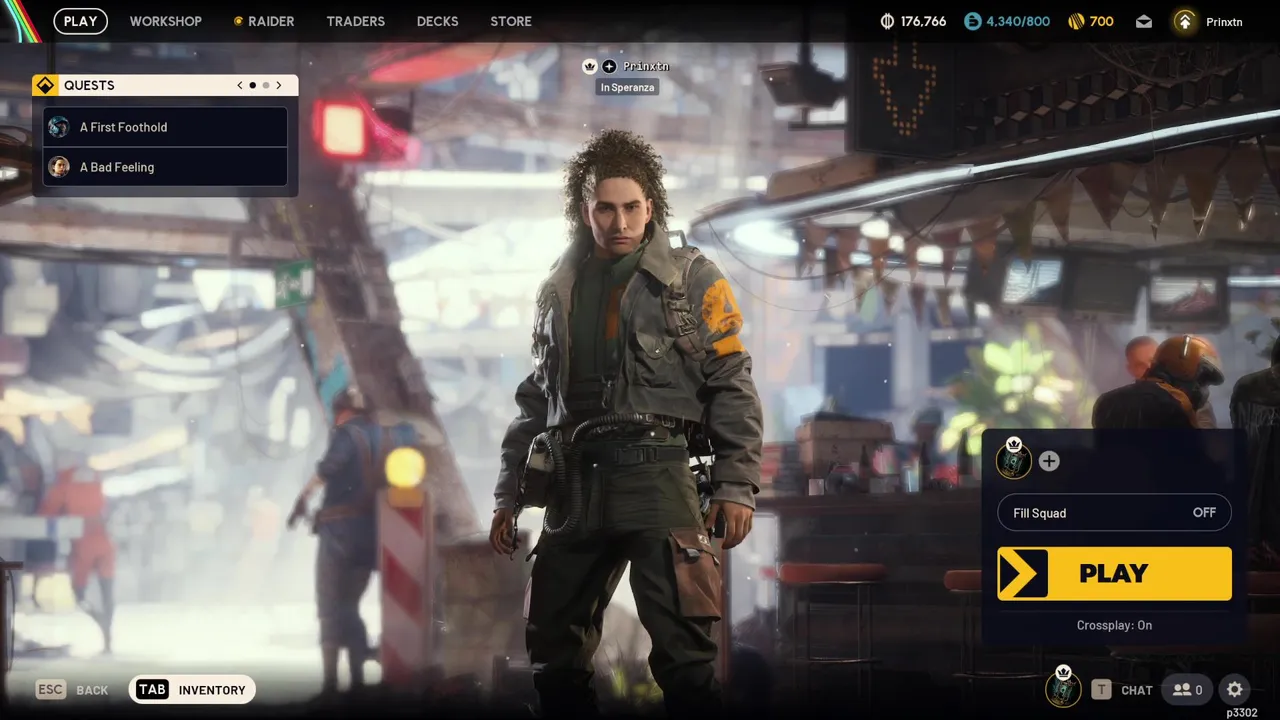Click the Prinxtn nameplate above character
1280x720 pixels.
(x=646, y=66)
